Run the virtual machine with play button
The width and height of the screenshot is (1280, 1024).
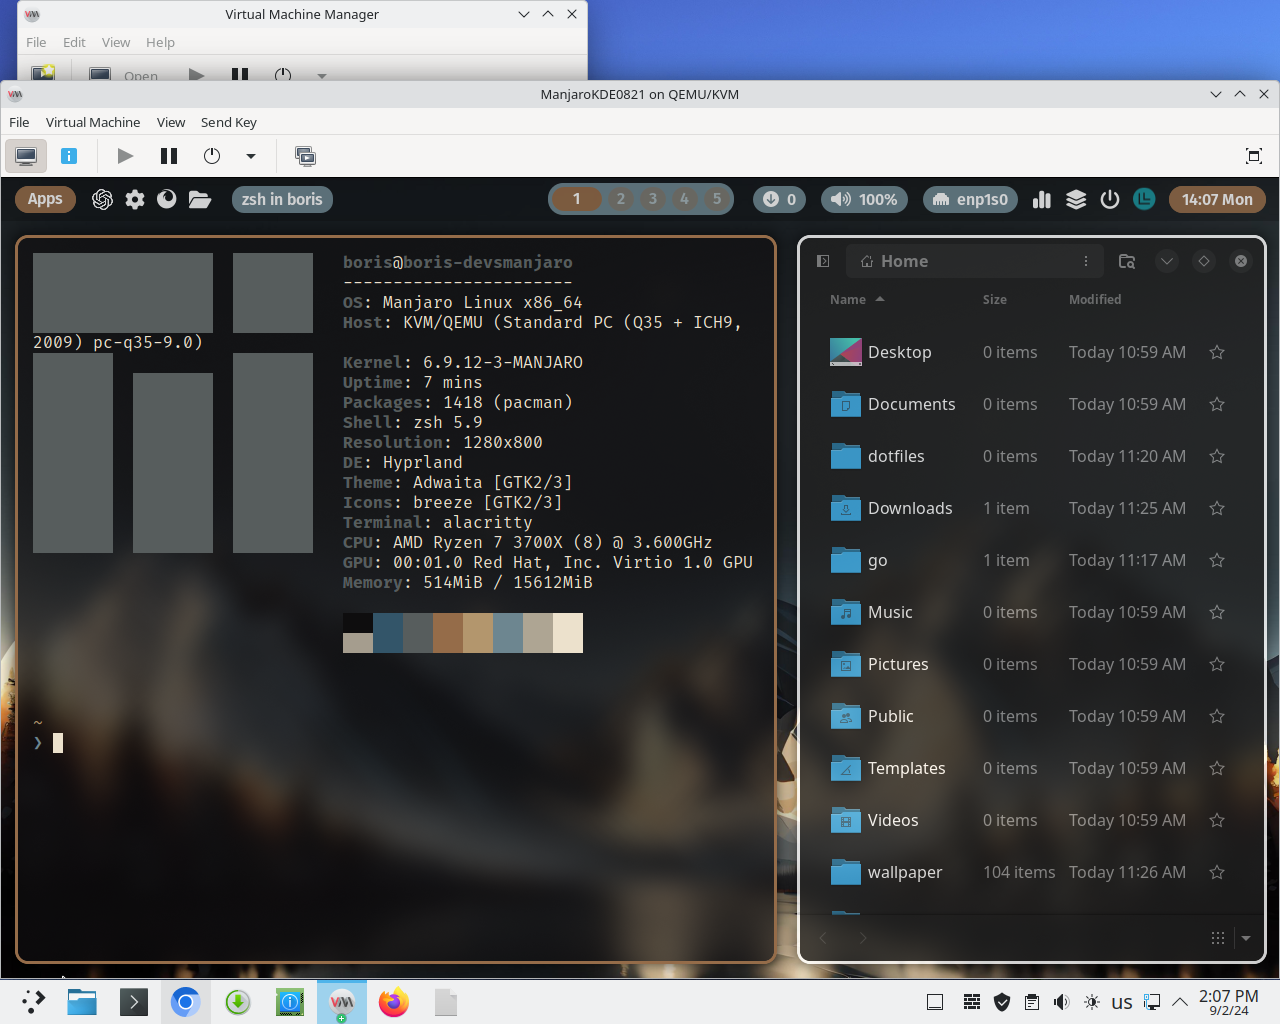pyautogui.click(x=125, y=156)
